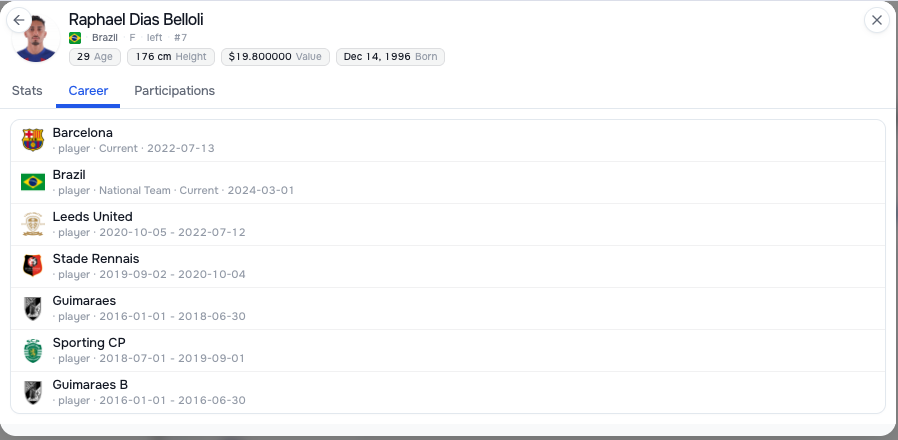Viewport: 898px width, 440px height.
Task: Select the Leeds United team name
Action: 92,217
